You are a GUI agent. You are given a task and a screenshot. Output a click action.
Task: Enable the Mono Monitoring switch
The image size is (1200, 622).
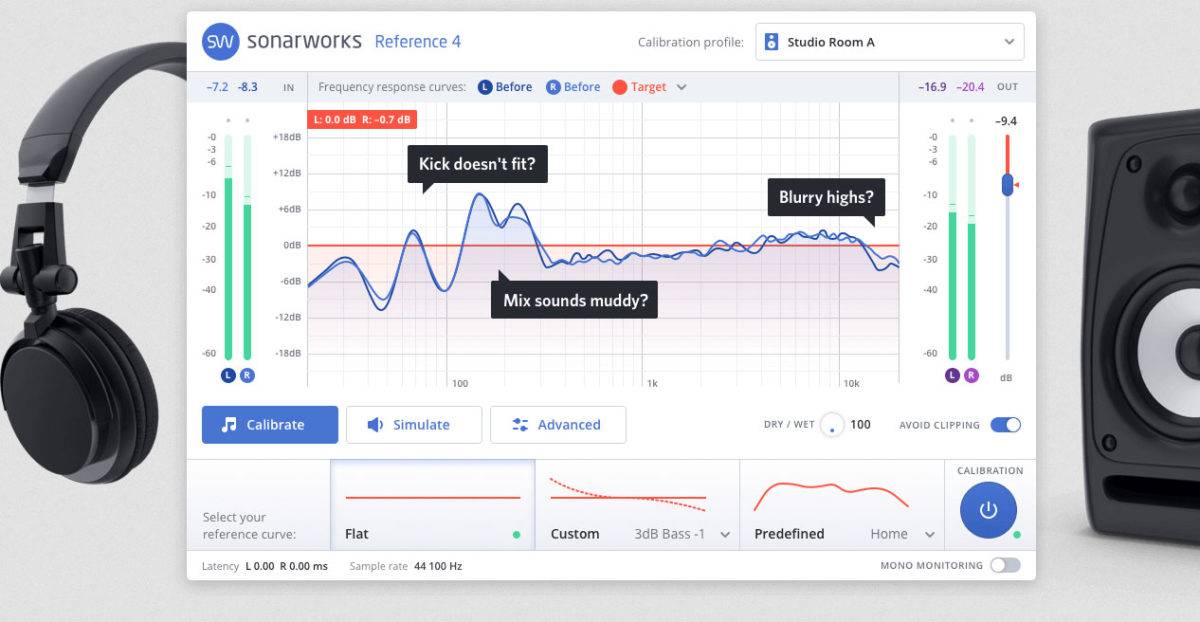(x=1005, y=565)
